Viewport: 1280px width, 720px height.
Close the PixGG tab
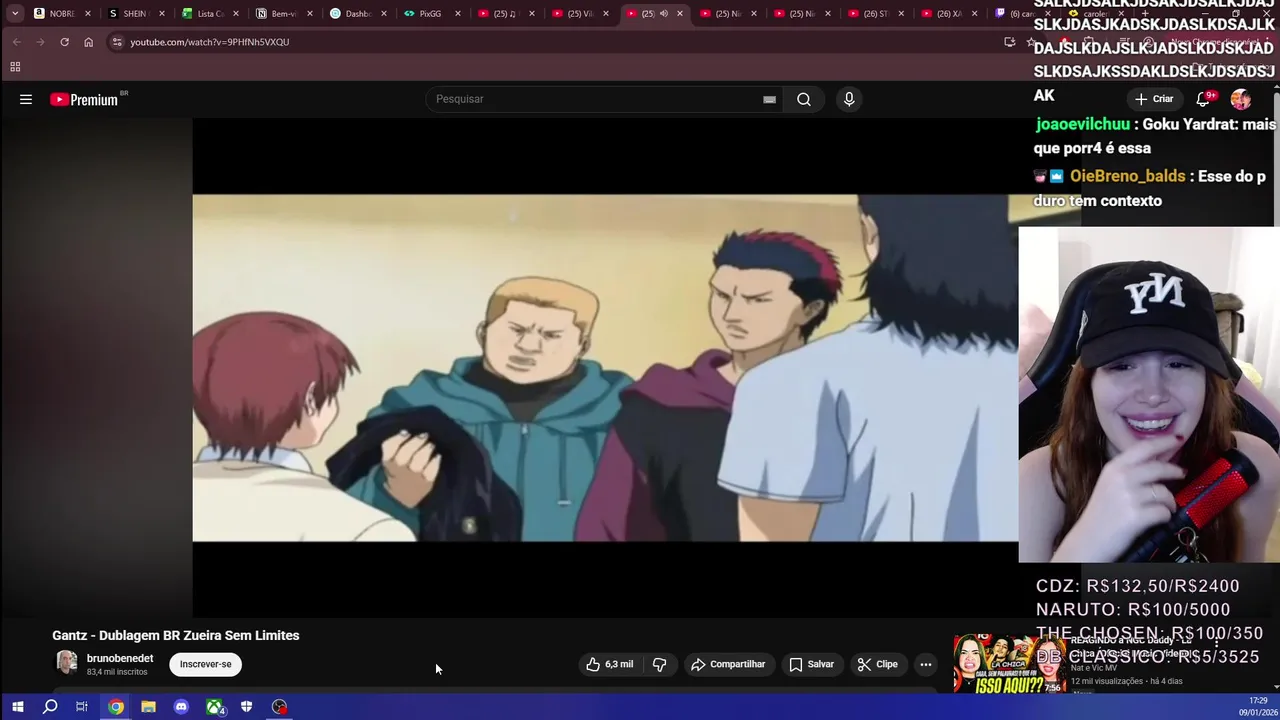click(458, 14)
